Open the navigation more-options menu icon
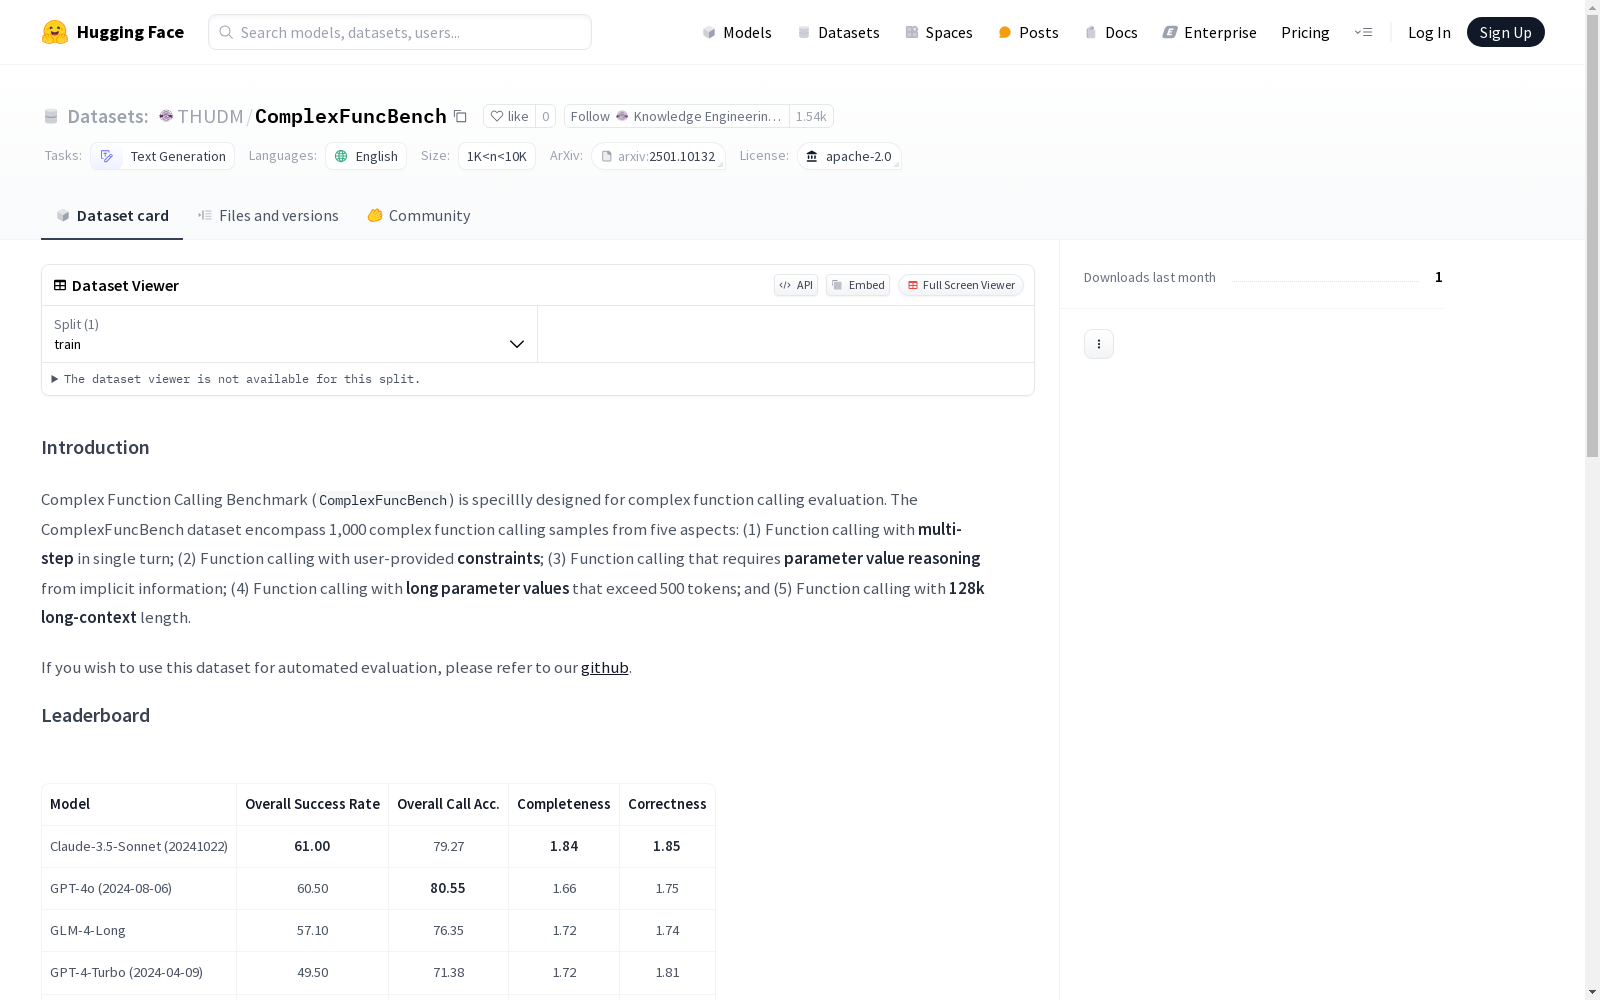The height and width of the screenshot is (1000, 1600). [1363, 32]
